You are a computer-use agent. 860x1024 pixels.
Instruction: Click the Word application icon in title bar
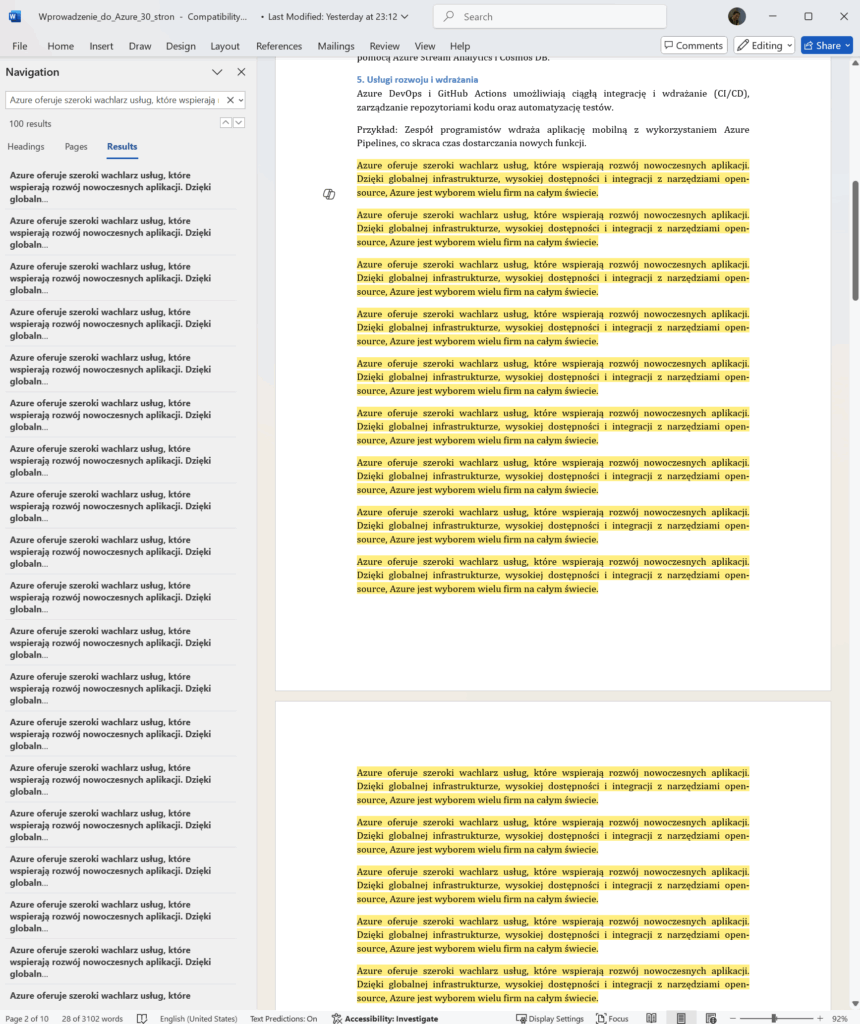pyautogui.click(x=14, y=16)
